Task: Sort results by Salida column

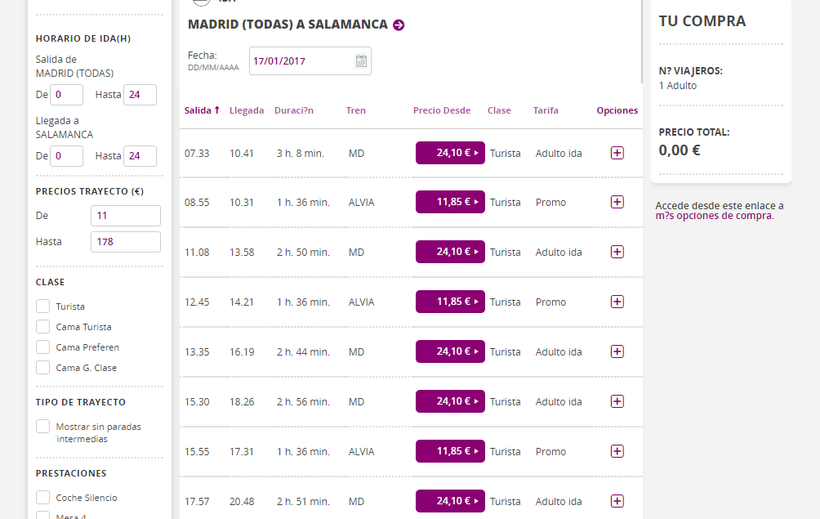Action: click(201, 111)
